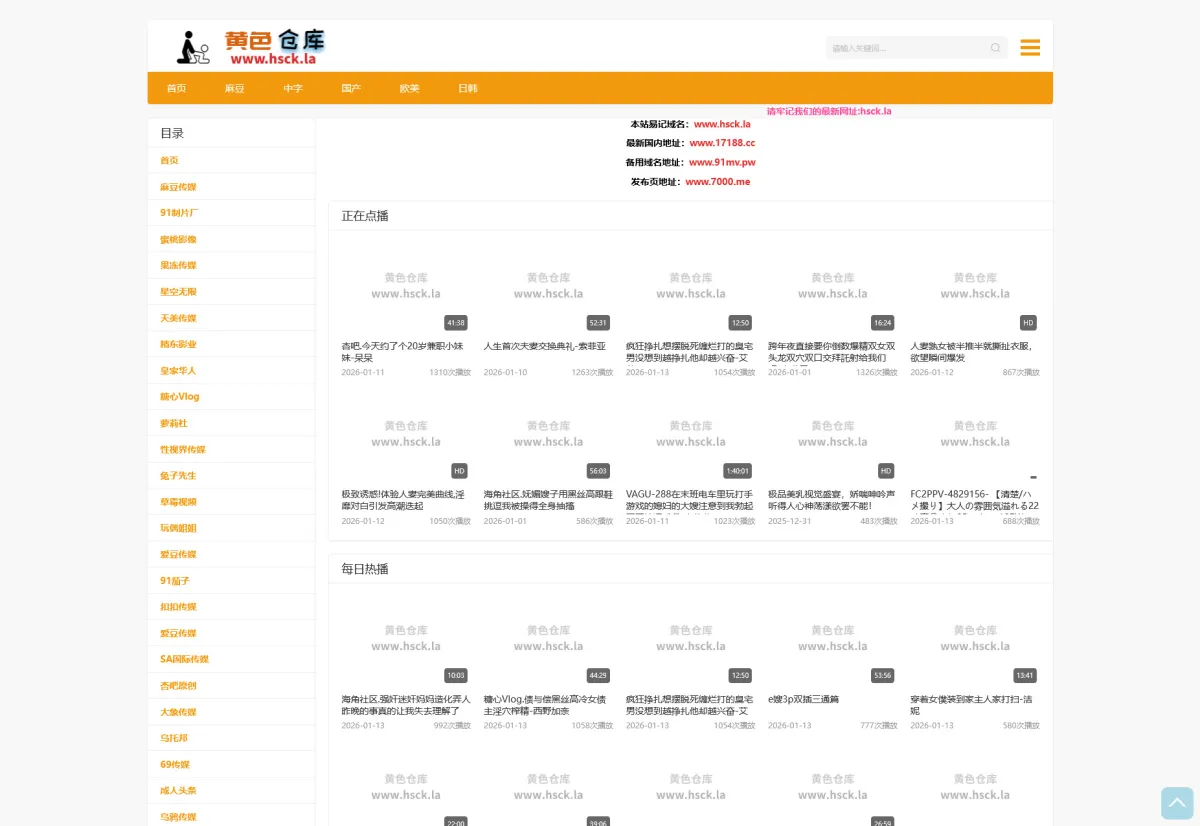The image size is (1200, 826).
Task: Click 皇家华人 in the sidebar directory
Action: pos(178,371)
